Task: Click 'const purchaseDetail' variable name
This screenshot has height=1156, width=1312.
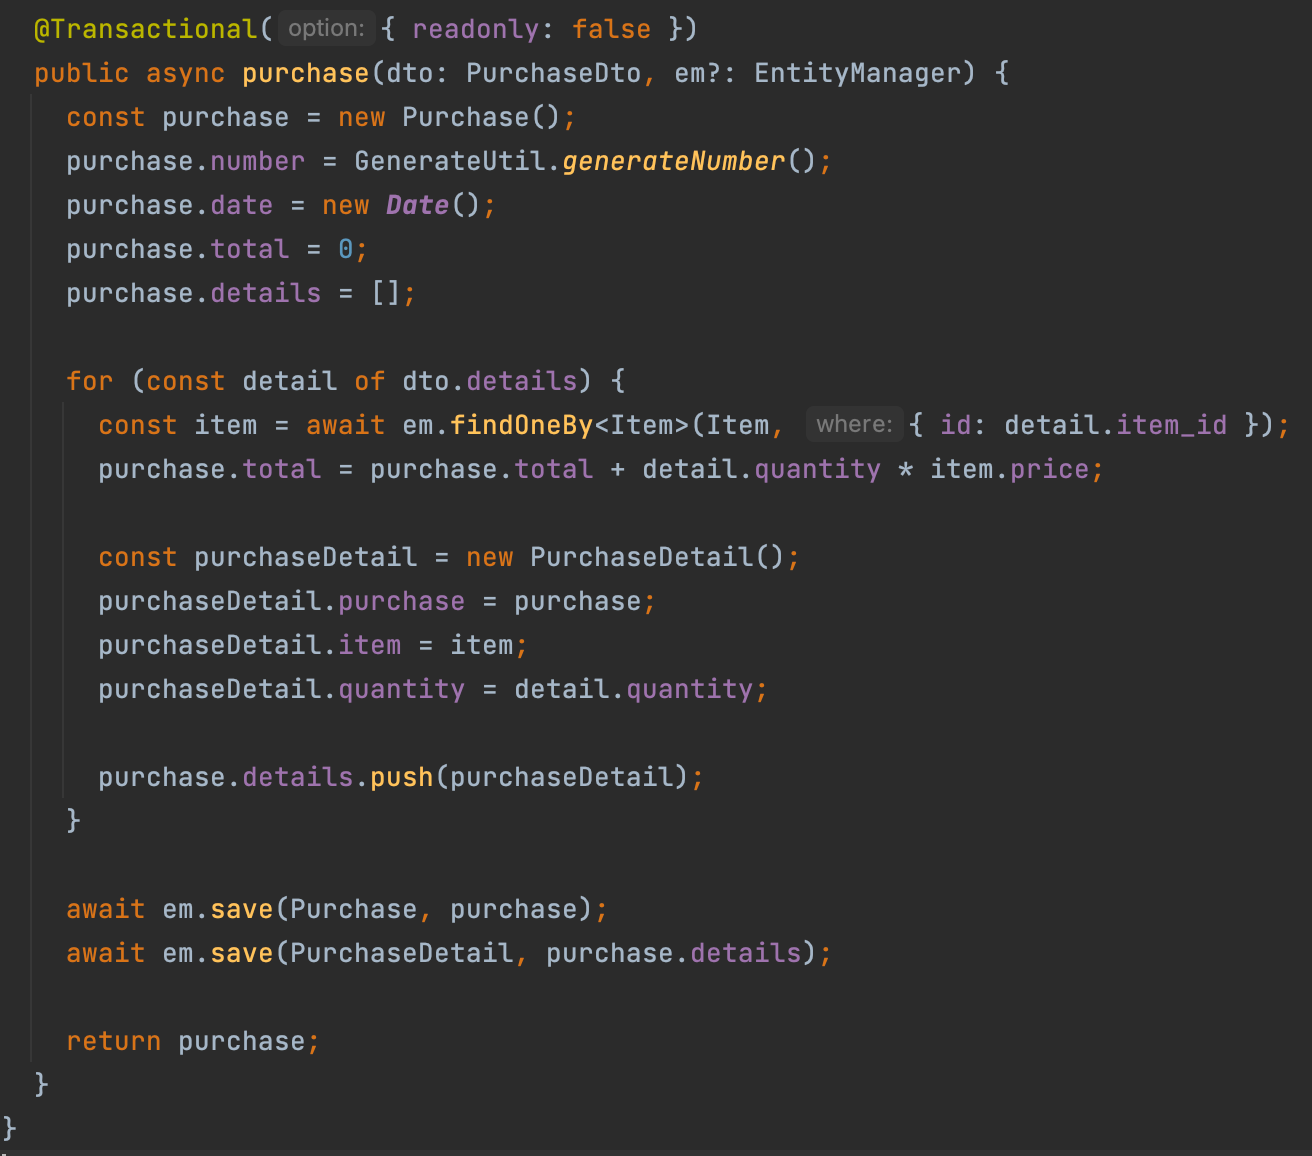Action: [x=305, y=557]
